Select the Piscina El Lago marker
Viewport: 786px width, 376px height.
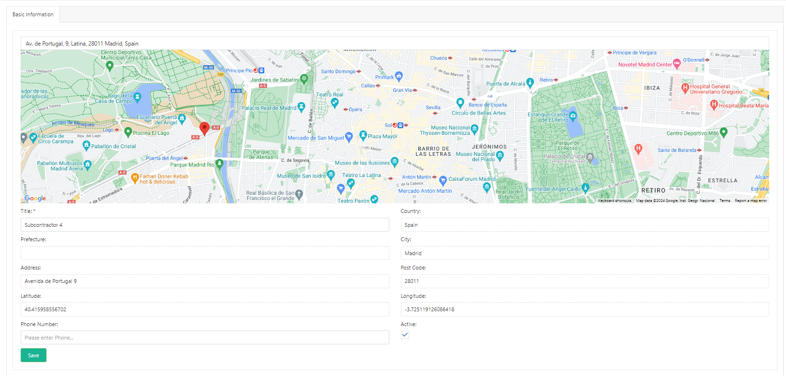(128, 132)
